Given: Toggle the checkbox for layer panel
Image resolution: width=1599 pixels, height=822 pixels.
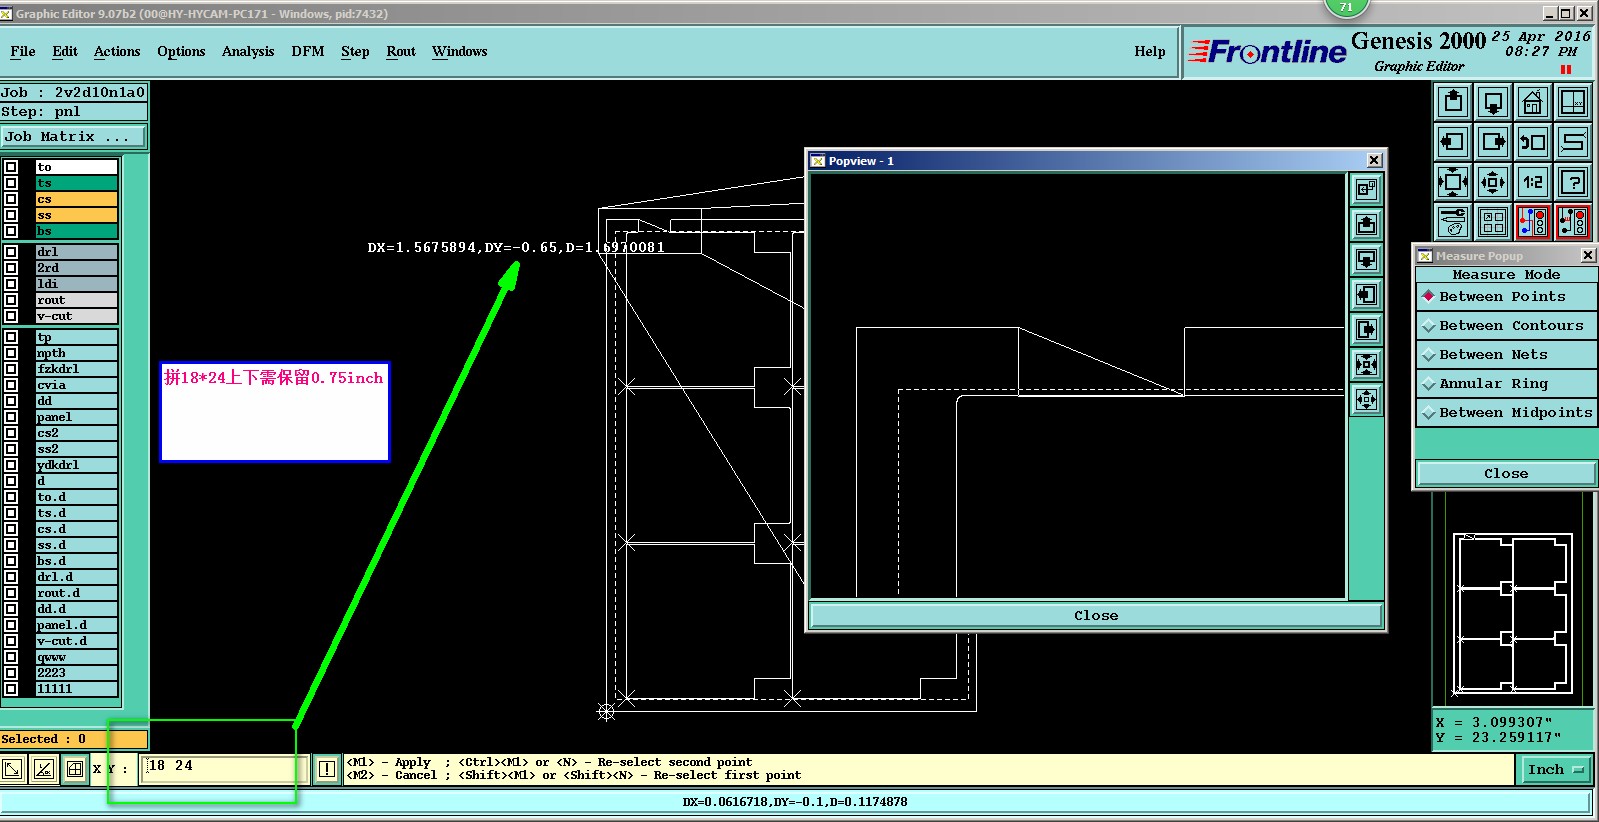Looking at the screenshot, I should [11, 417].
